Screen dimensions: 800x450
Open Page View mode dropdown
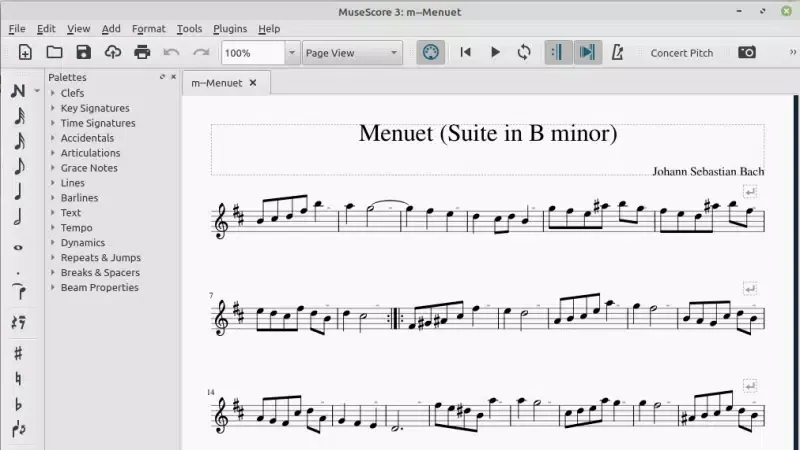tap(352, 53)
